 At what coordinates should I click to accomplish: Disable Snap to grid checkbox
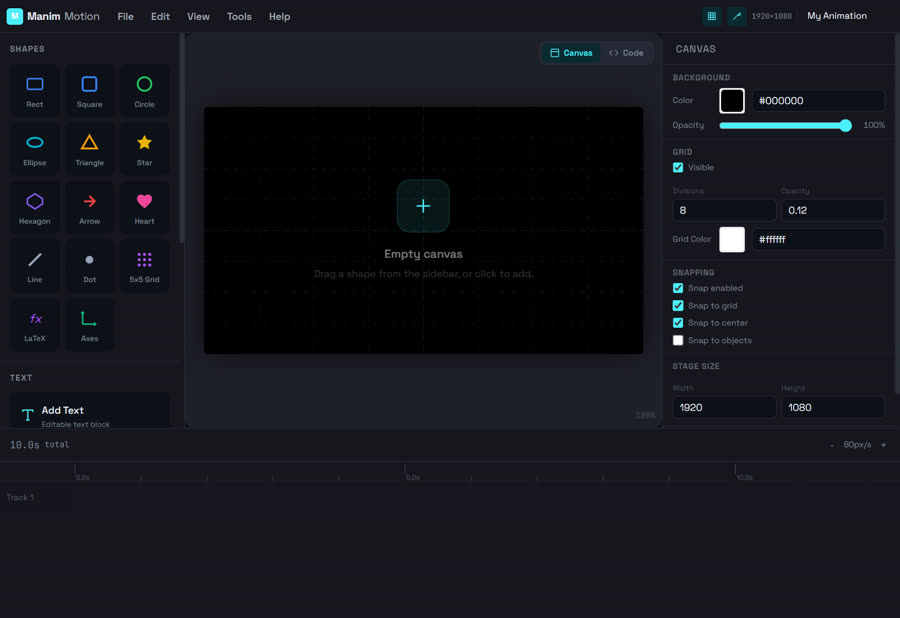678,305
